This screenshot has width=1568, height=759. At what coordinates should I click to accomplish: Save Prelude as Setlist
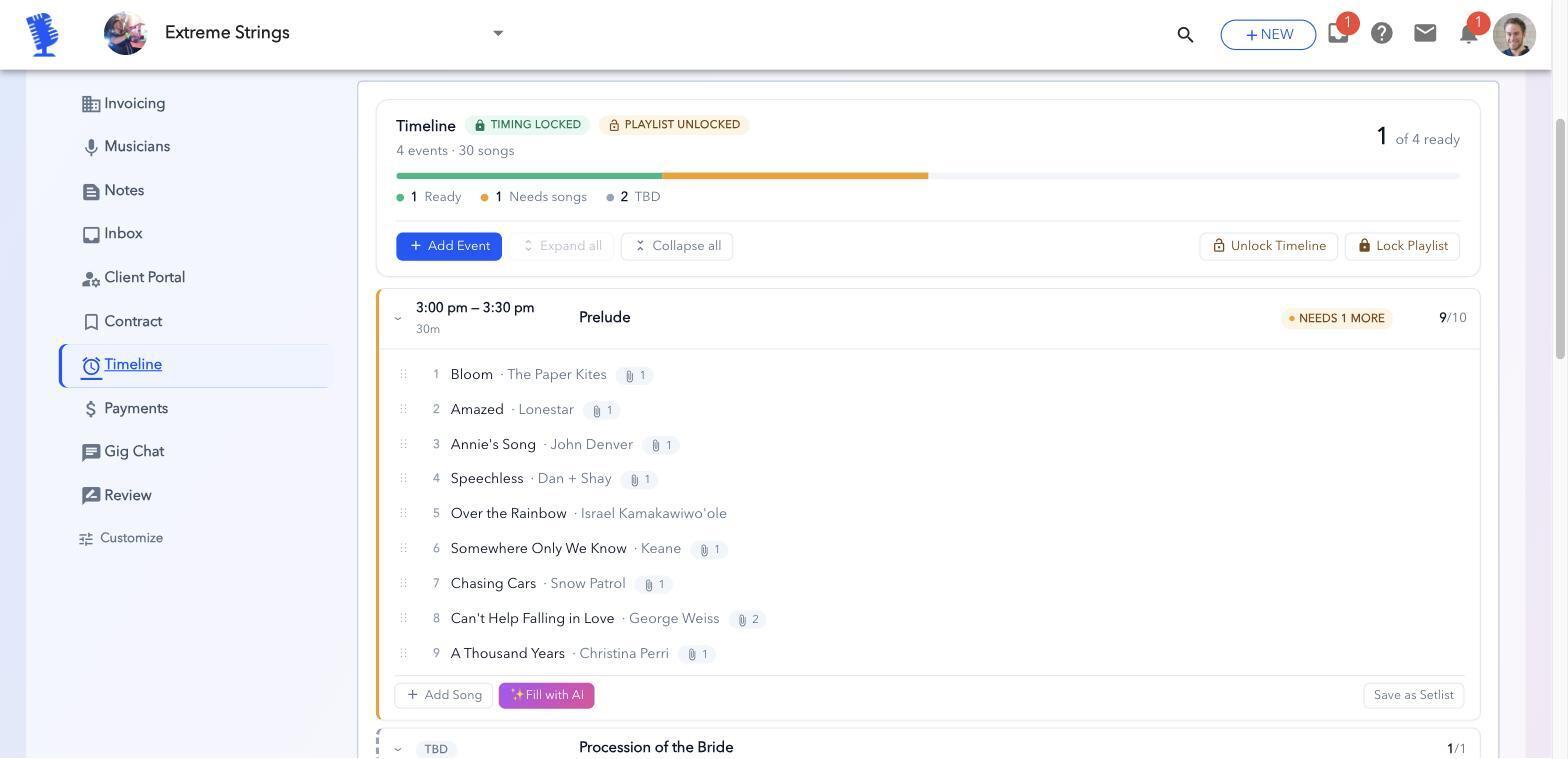tap(1414, 696)
